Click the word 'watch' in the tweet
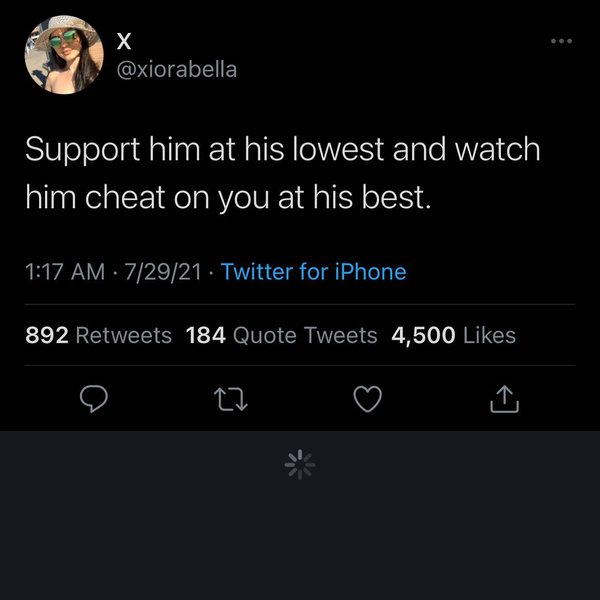The height and width of the screenshot is (600, 600). (497, 149)
